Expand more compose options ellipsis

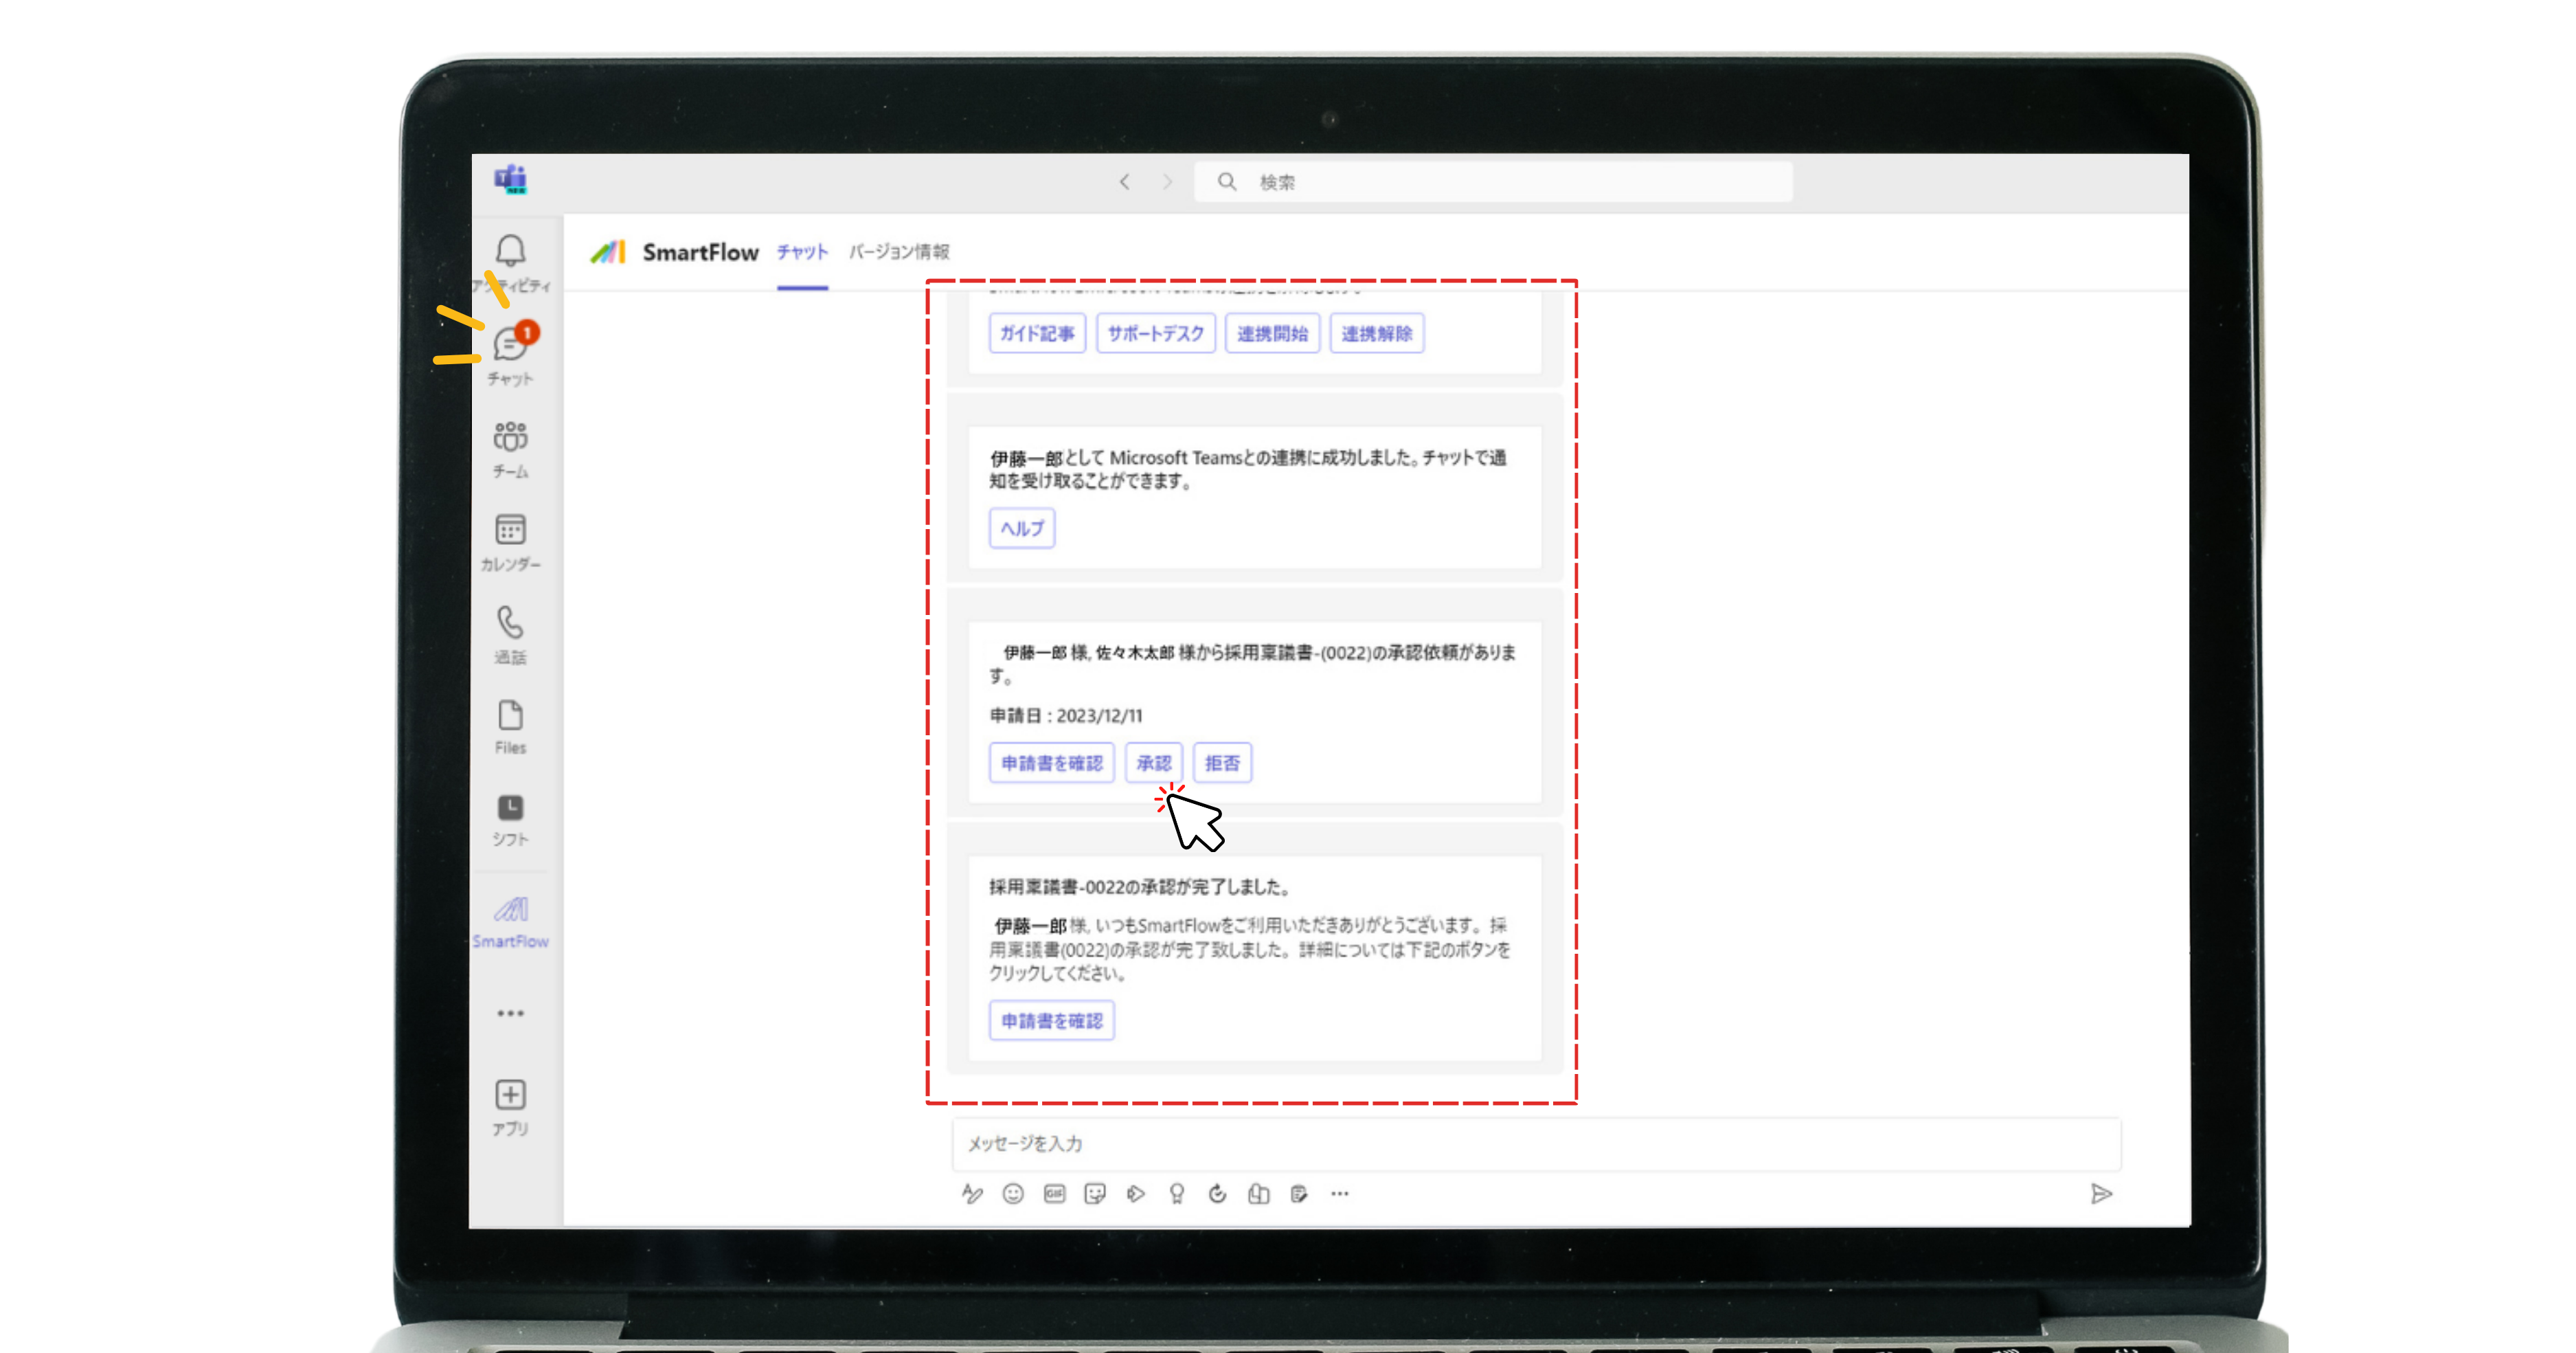1340,1194
